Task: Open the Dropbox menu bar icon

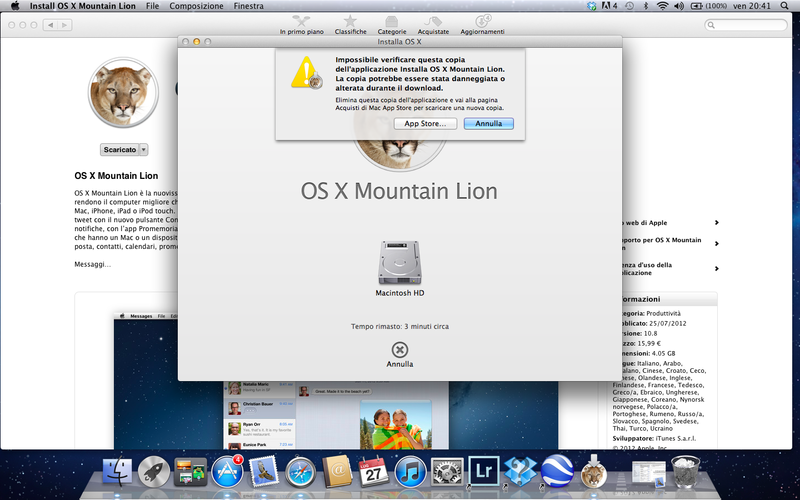Action: pos(591,6)
